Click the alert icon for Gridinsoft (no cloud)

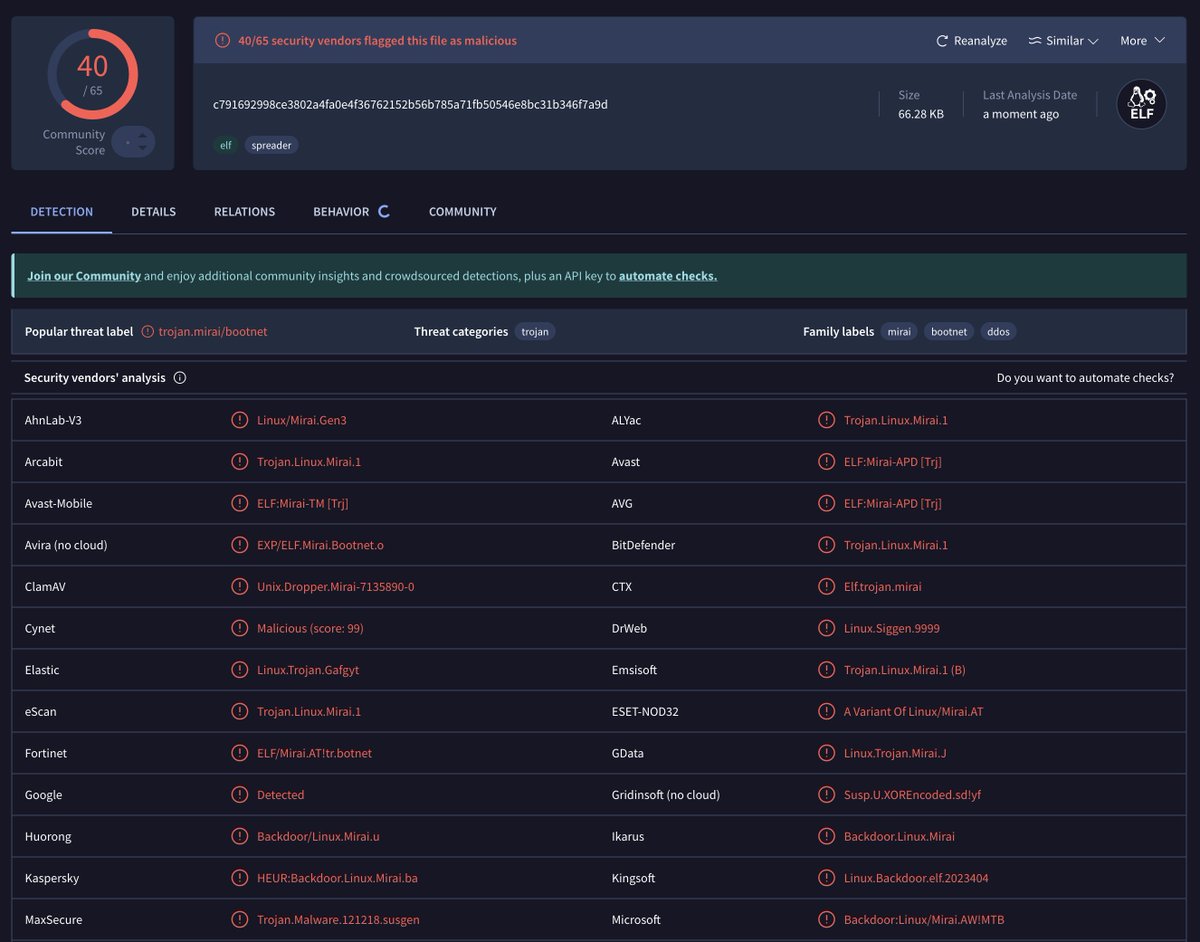pyautogui.click(x=826, y=795)
